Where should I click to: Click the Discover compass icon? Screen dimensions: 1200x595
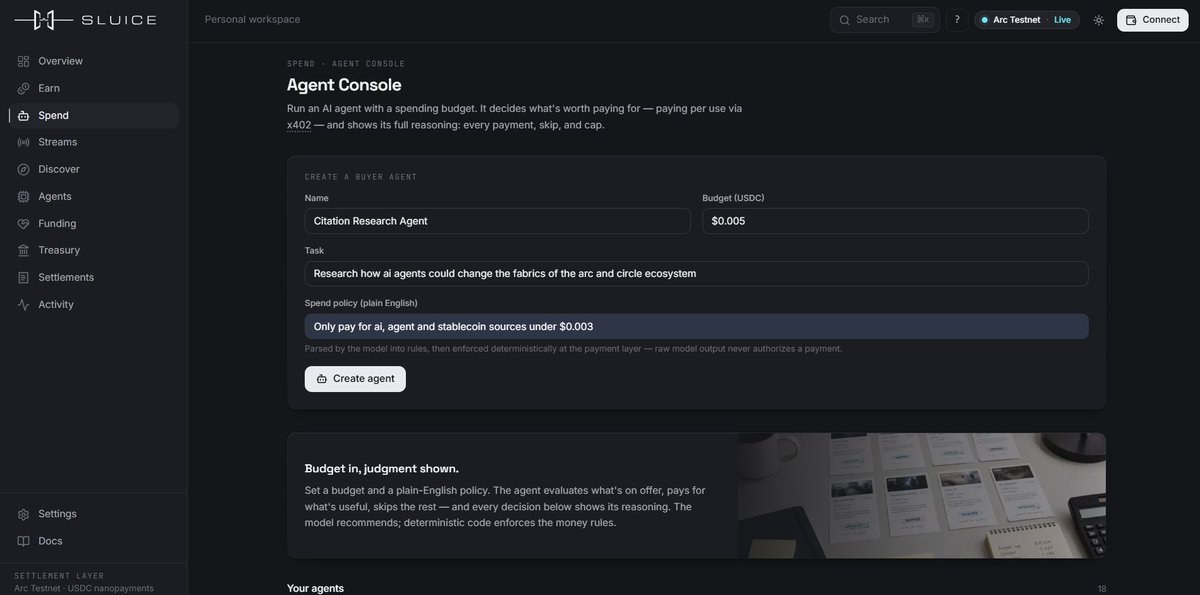(23, 169)
